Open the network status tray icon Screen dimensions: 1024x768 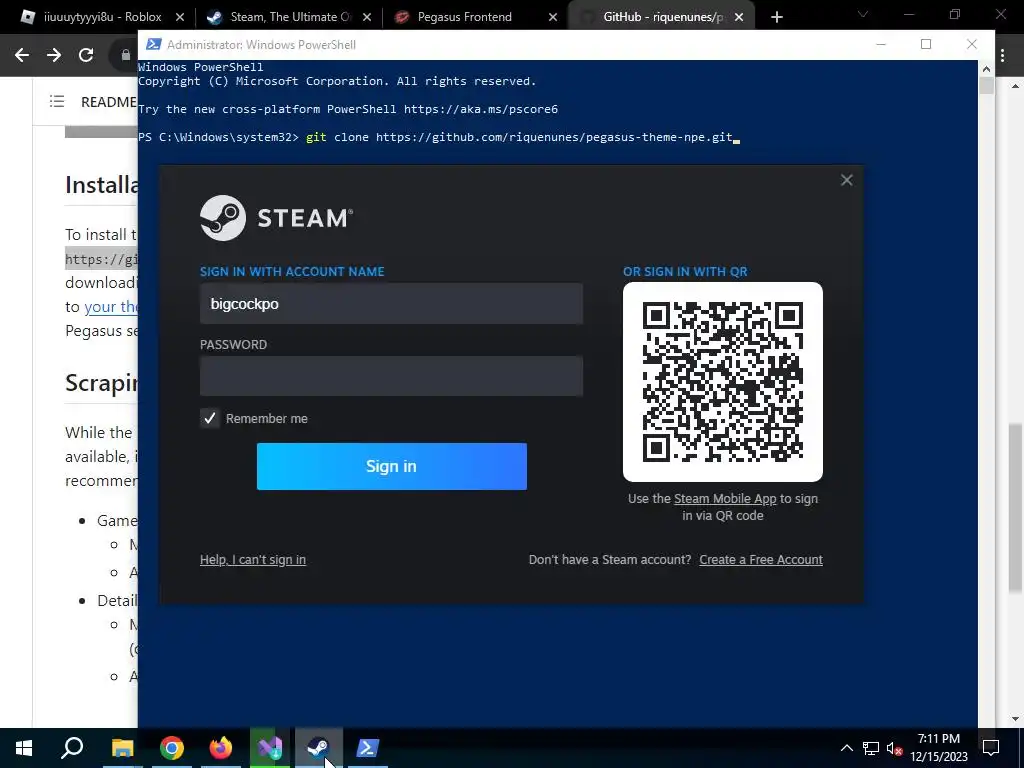click(871, 748)
